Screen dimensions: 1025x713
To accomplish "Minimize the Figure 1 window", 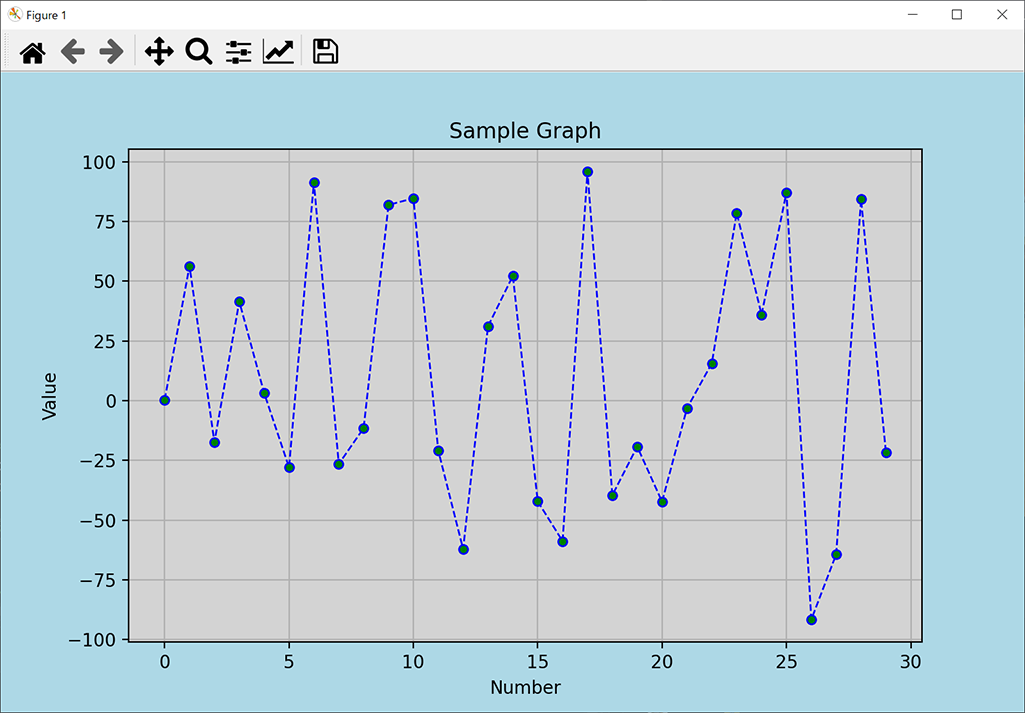I will (x=913, y=14).
